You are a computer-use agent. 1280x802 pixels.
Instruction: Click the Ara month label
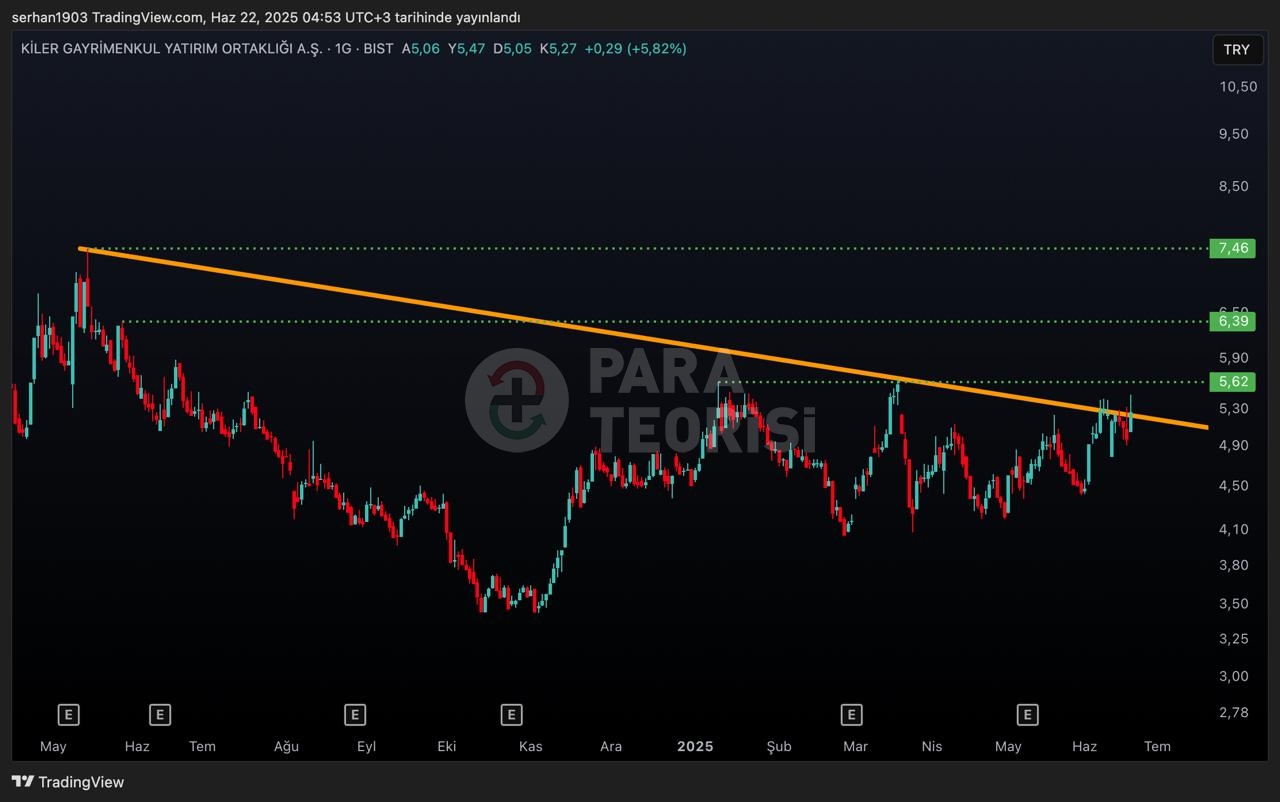[611, 746]
